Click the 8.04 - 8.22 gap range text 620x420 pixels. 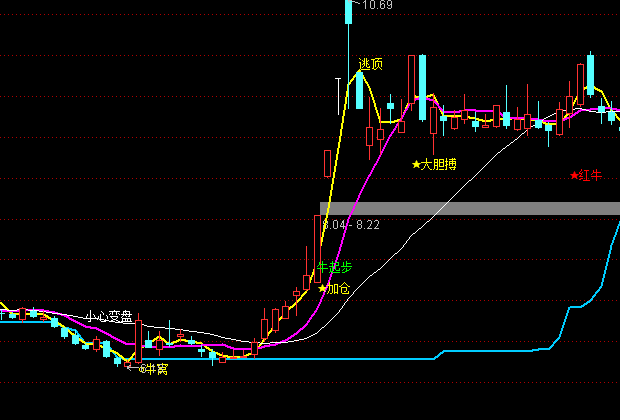point(351,225)
